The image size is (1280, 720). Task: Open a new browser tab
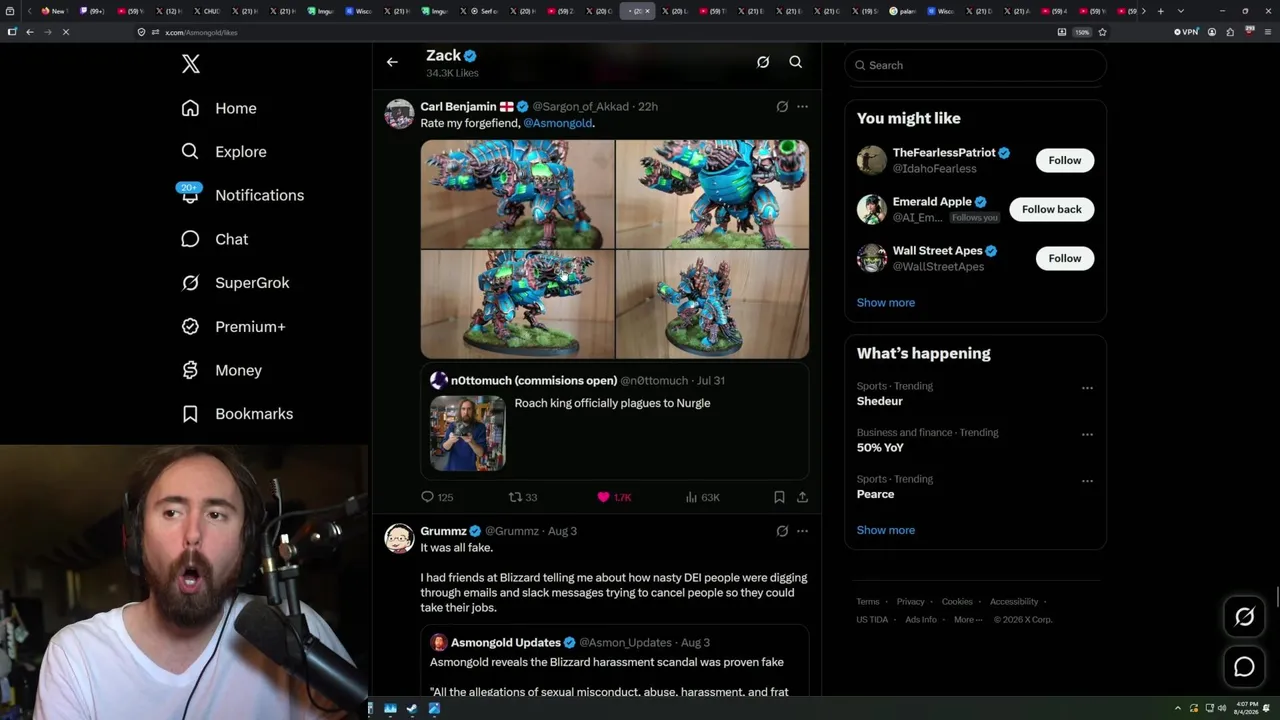pos(1160,11)
